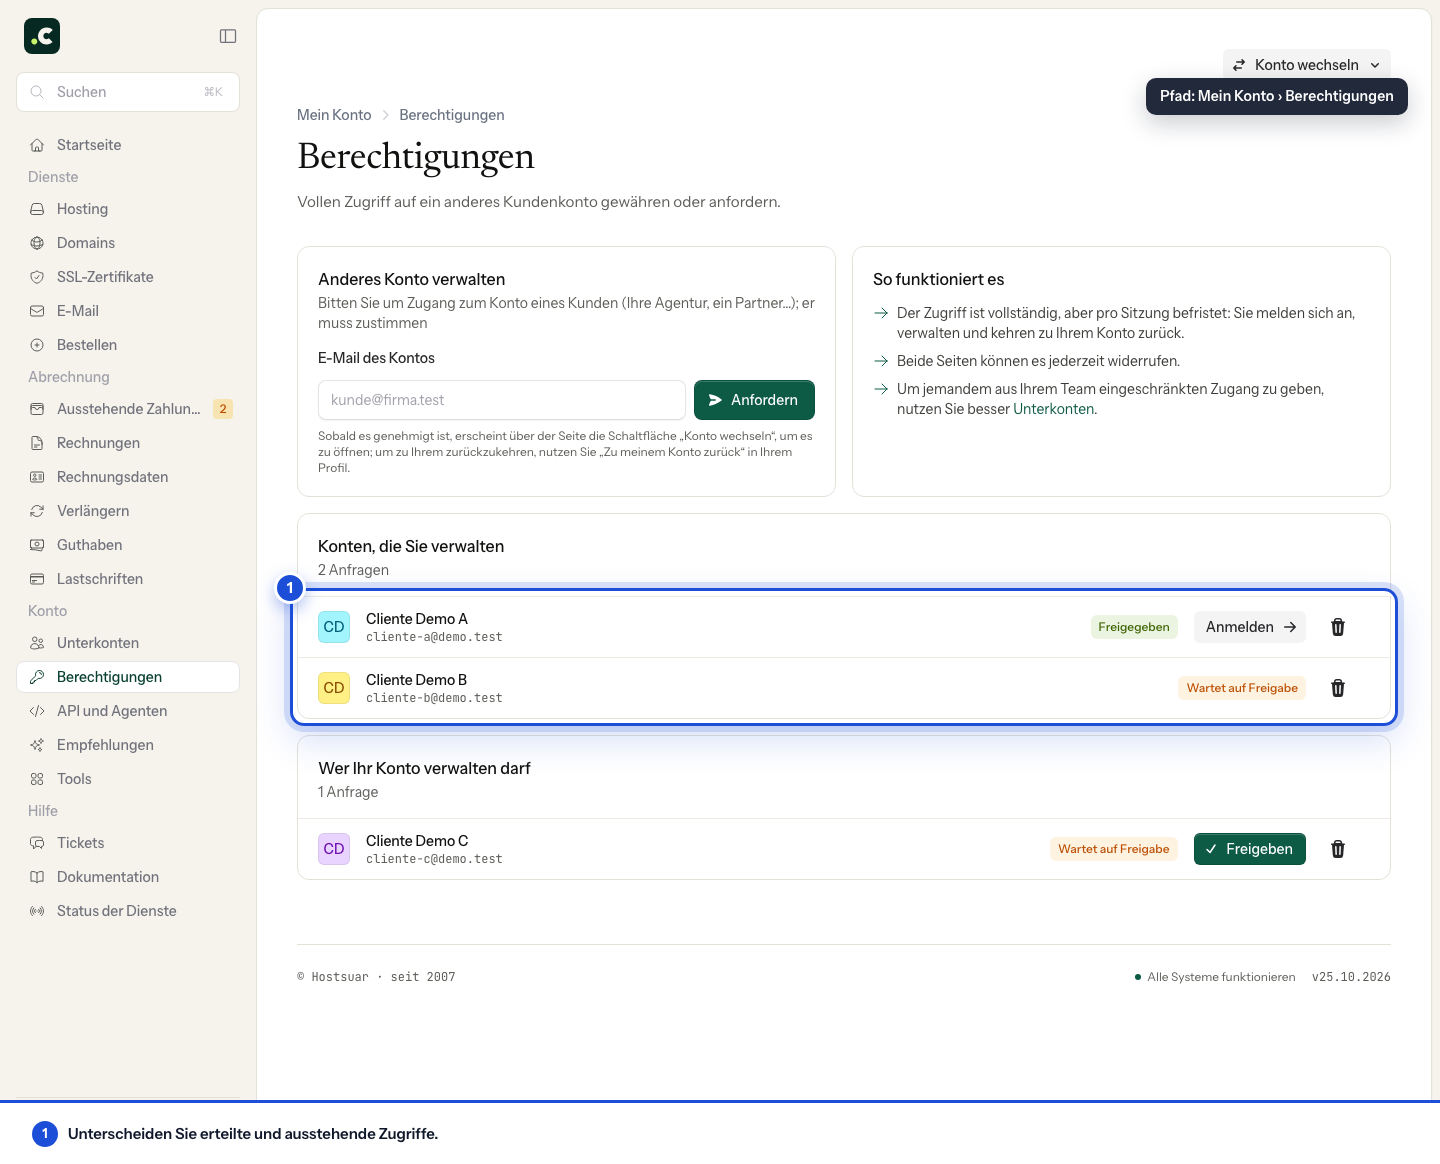This screenshot has width=1440, height=1164.
Task: Approve Cliente Demo C with Freigeben
Action: coord(1250,849)
